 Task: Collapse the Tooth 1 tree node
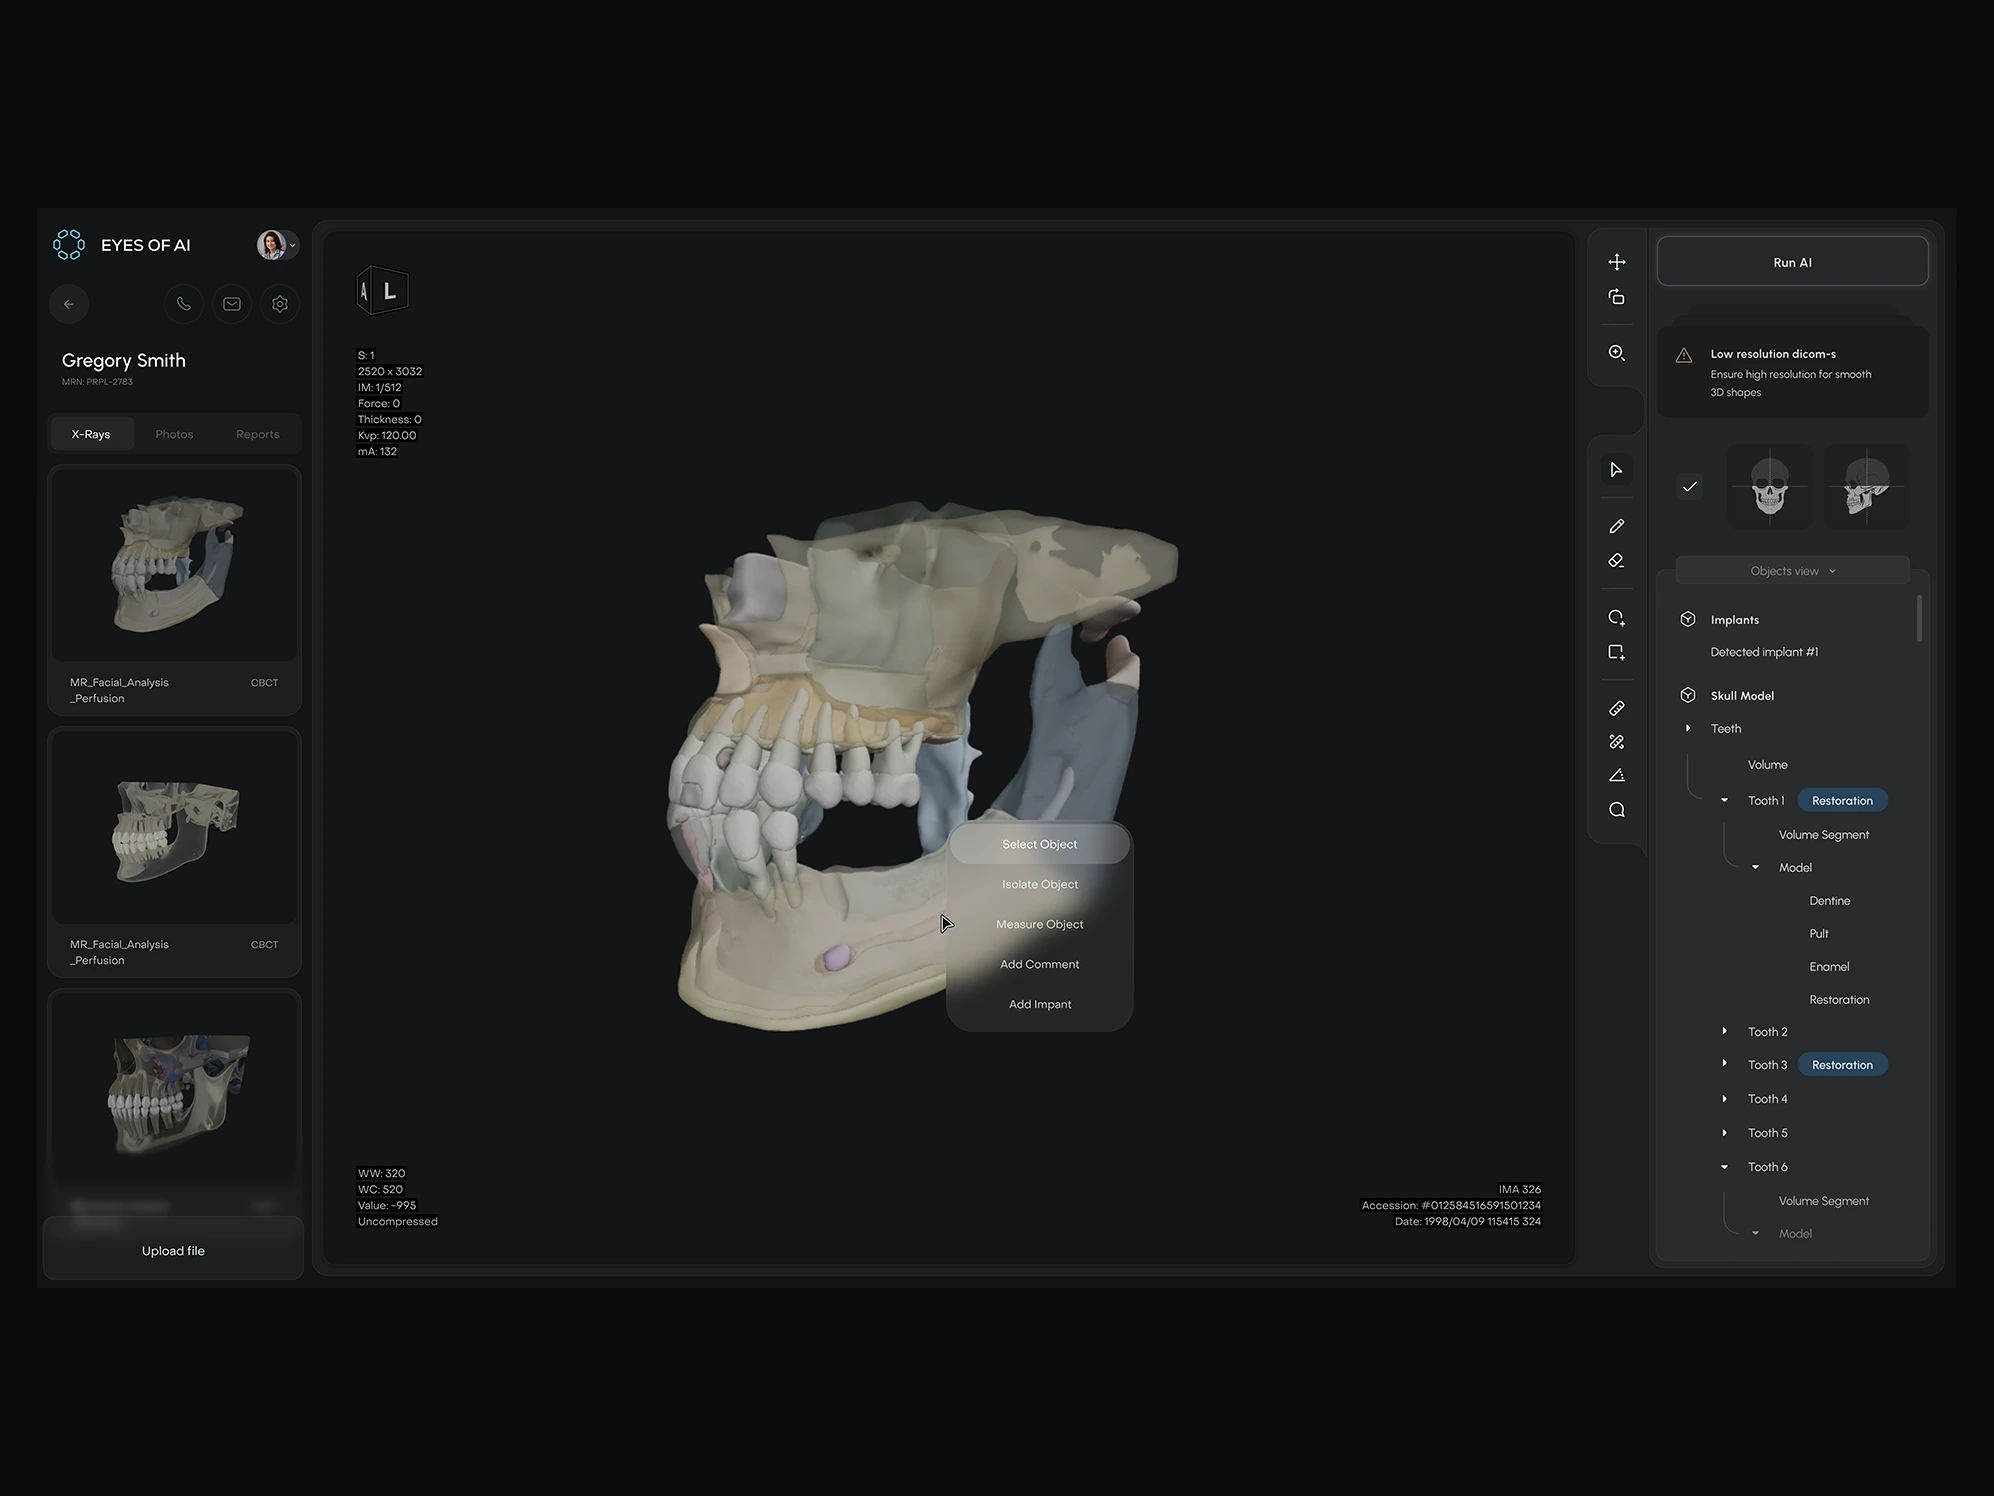1724,800
